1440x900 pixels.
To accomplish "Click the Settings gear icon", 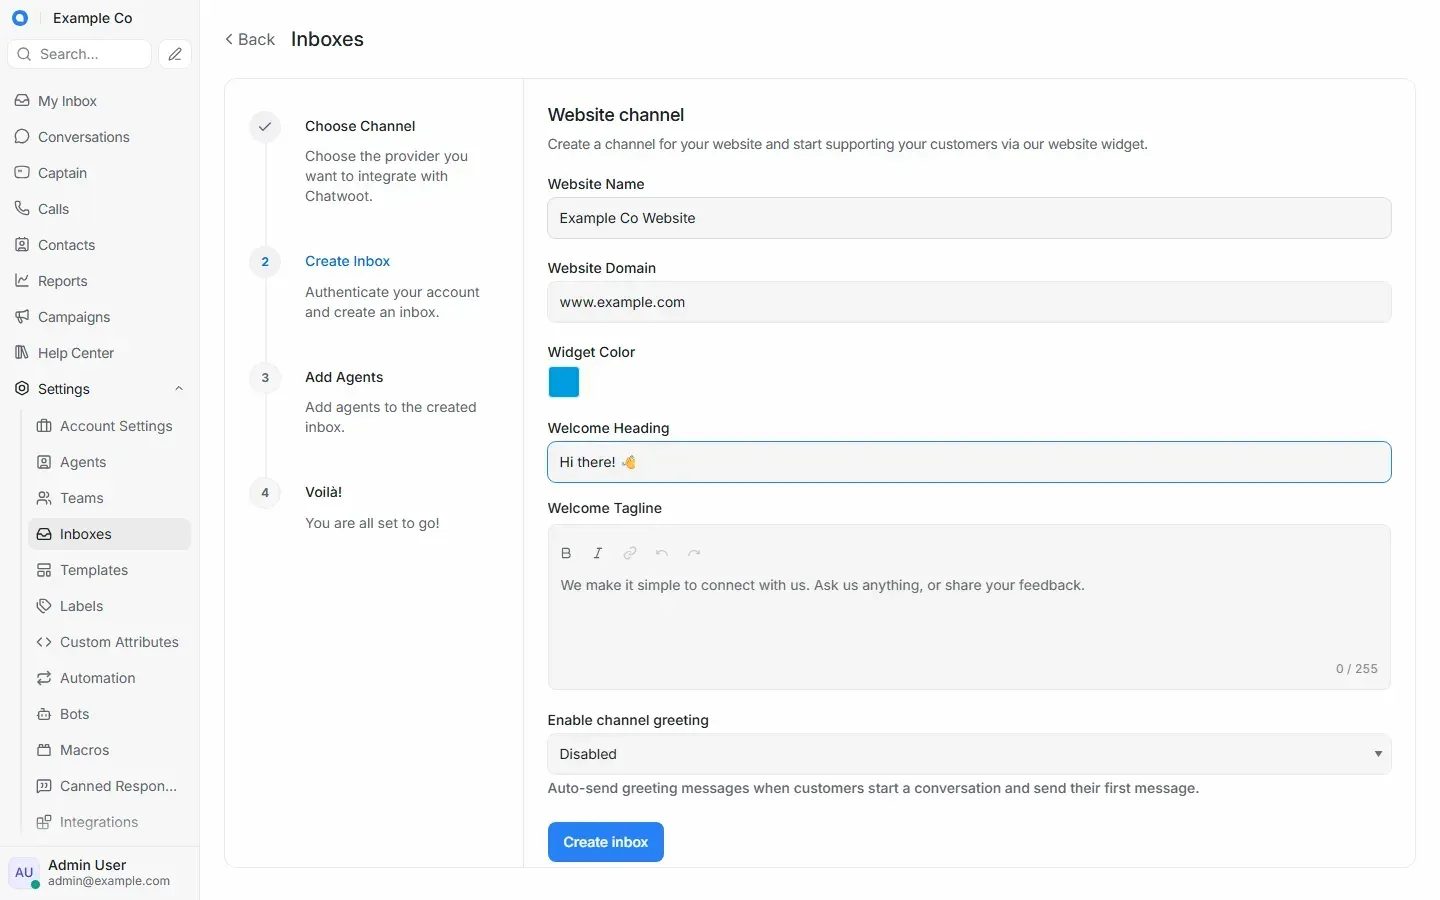I will [x=22, y=389].
